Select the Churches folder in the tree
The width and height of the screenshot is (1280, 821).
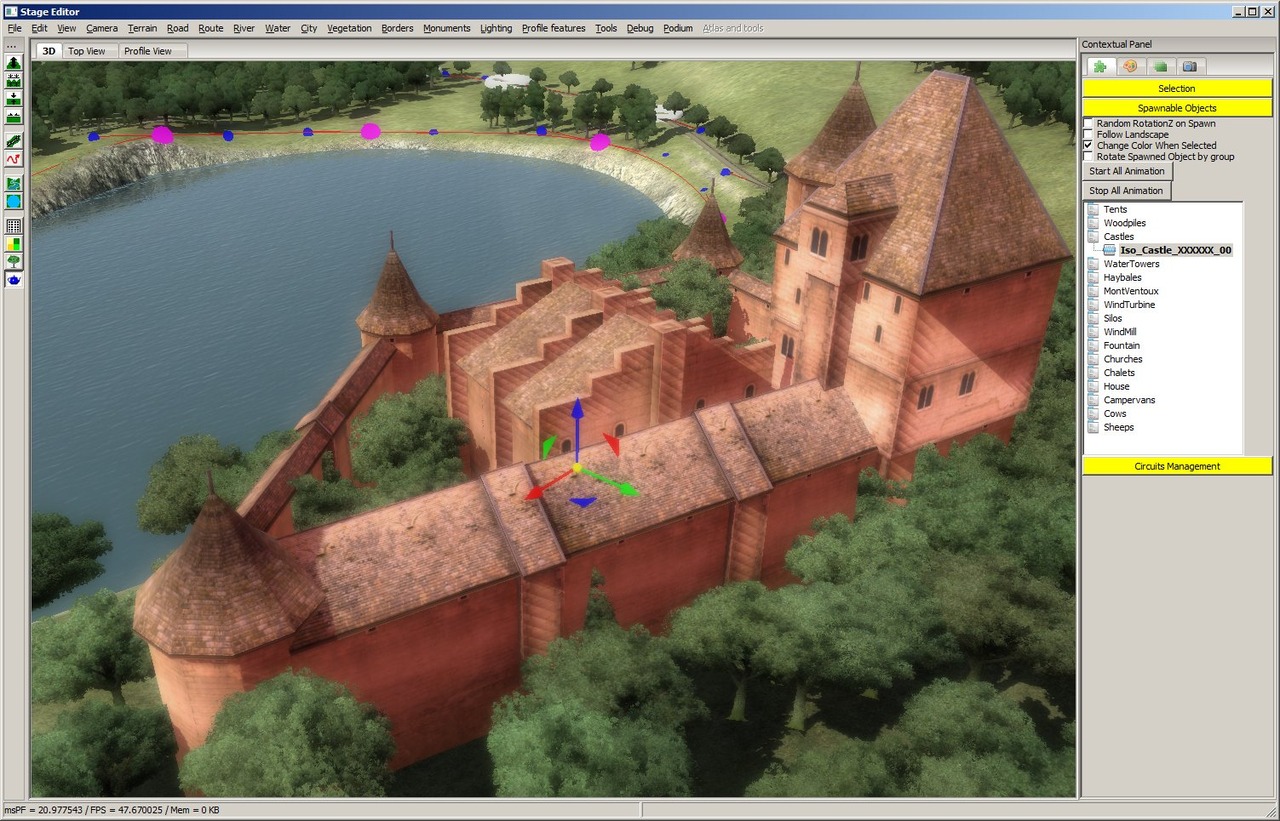(1122, 359)
